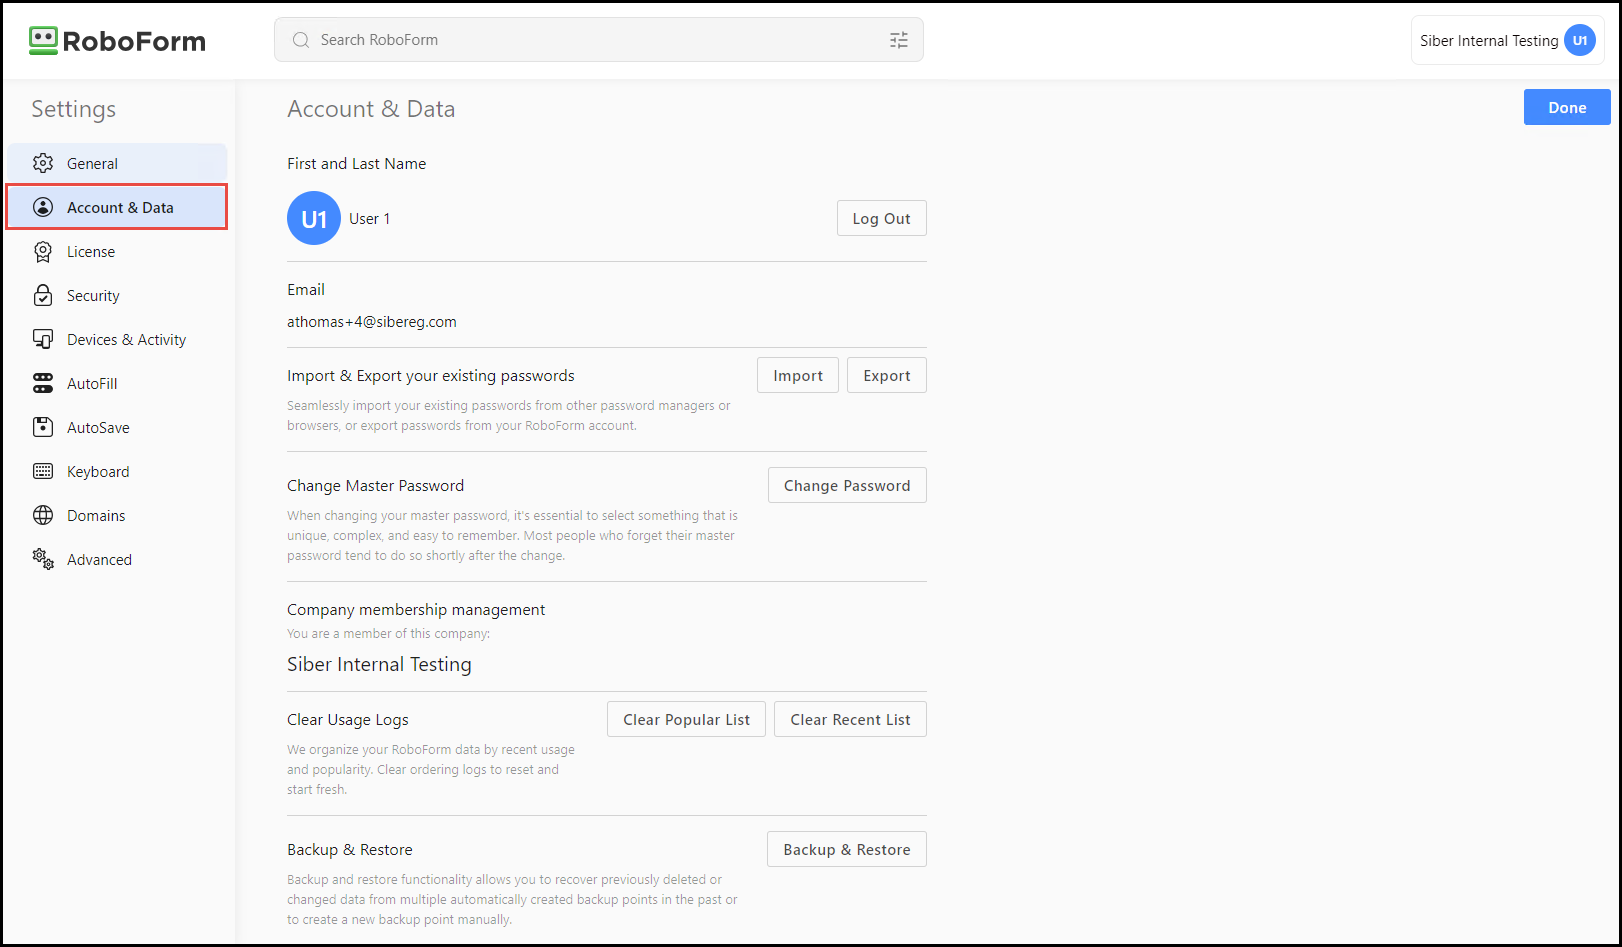Click the RoboForm logo
Image resolution: width=1622 pixels, height=947 pixels.
pyautogui.click(x=116, y=40)
